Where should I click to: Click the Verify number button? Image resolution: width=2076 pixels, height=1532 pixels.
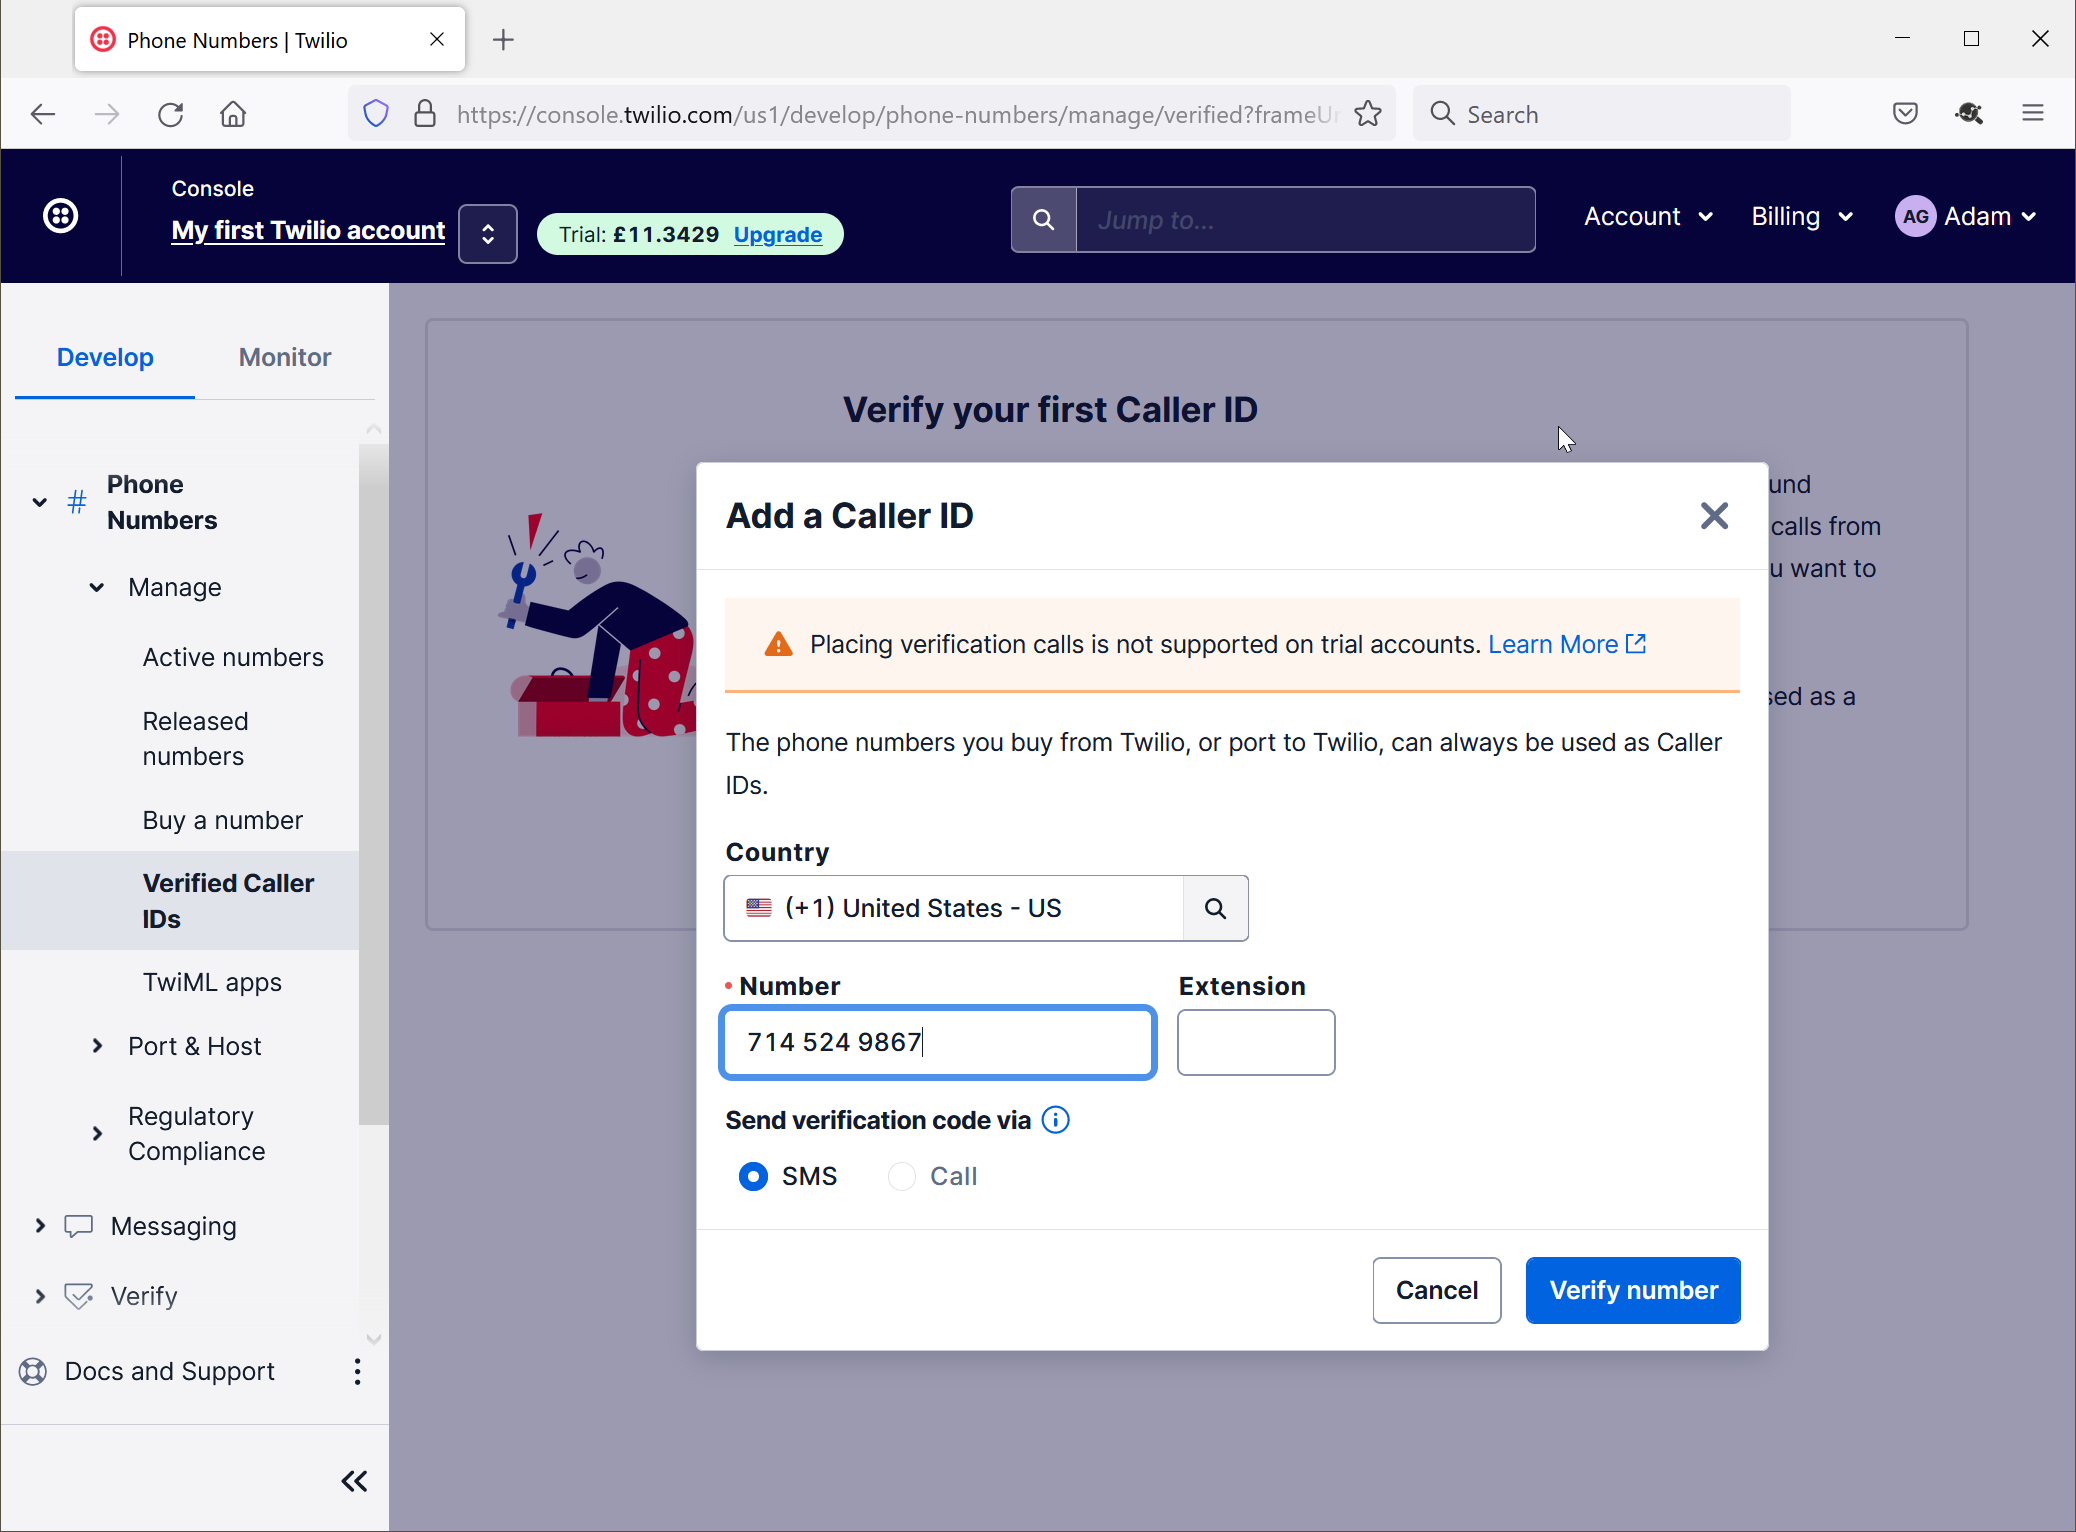(1633, 1290)
